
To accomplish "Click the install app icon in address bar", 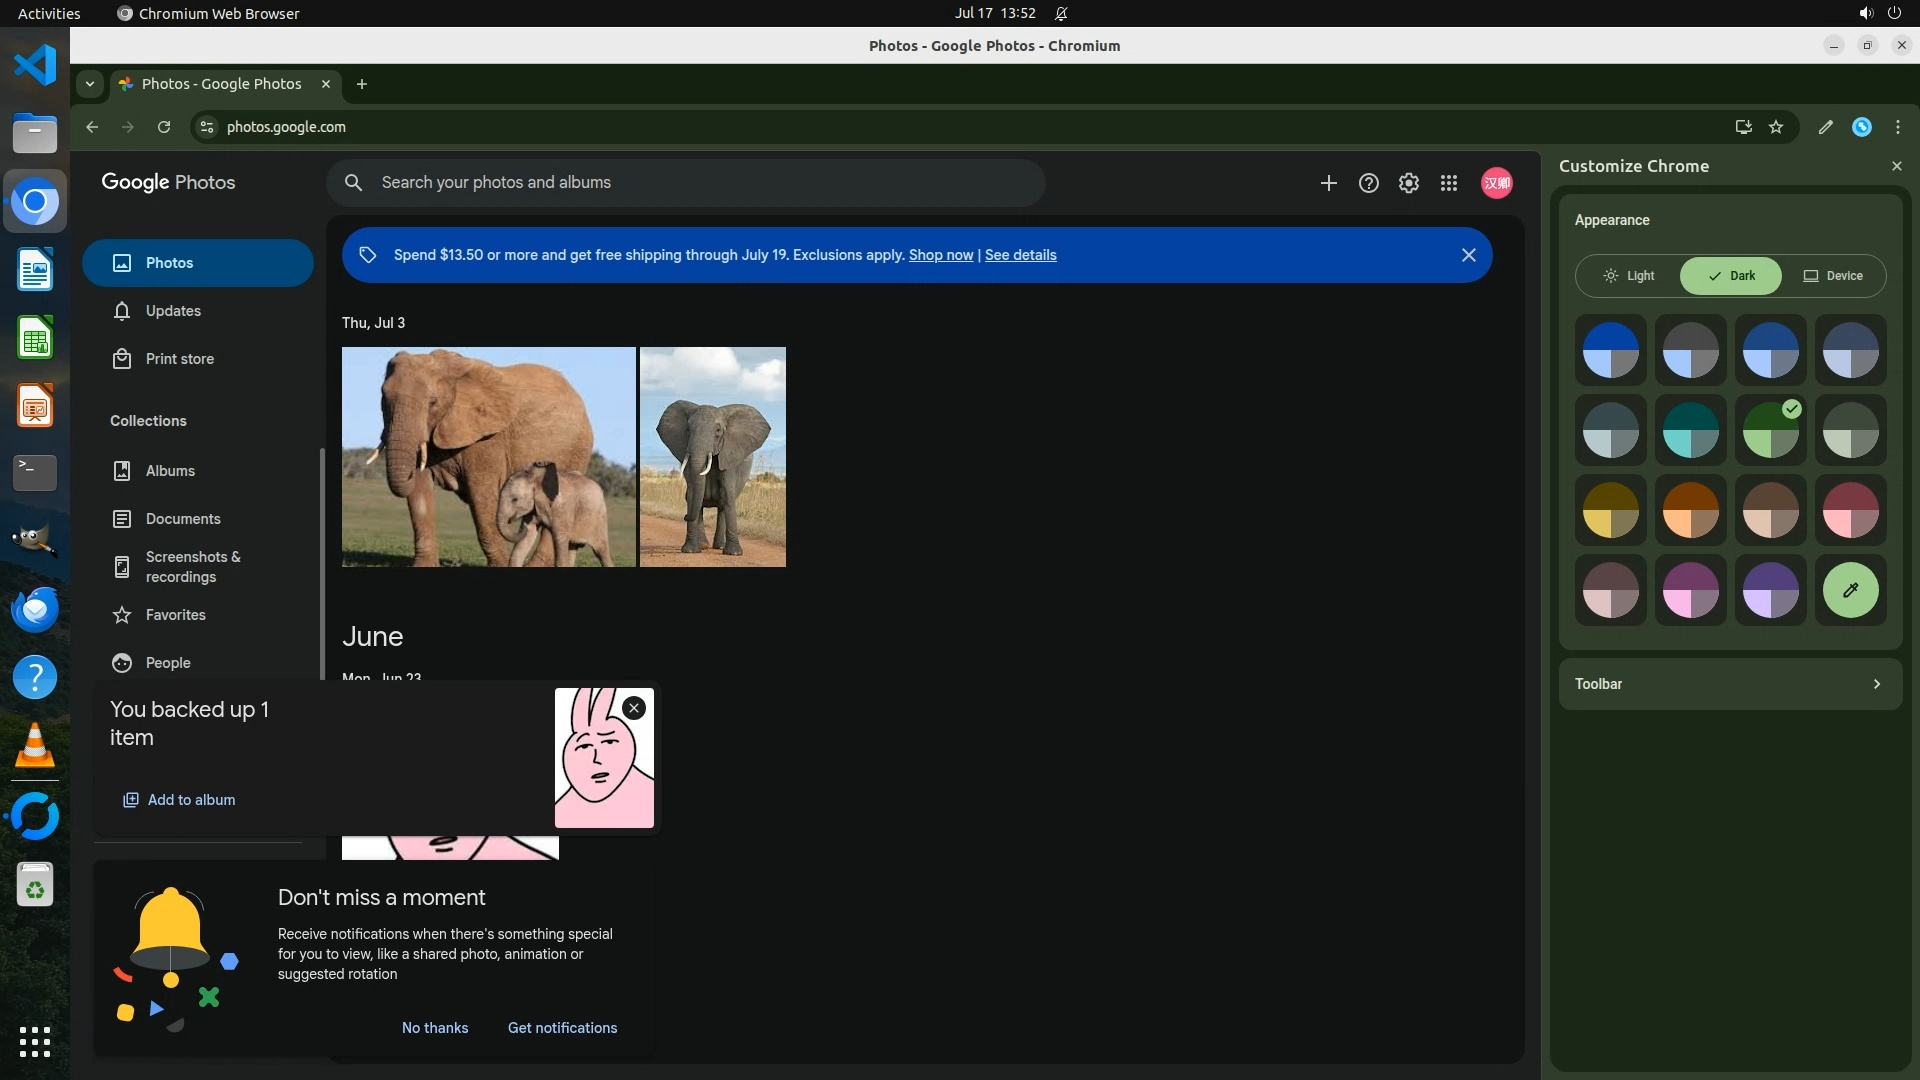I will pos(1743,127).
